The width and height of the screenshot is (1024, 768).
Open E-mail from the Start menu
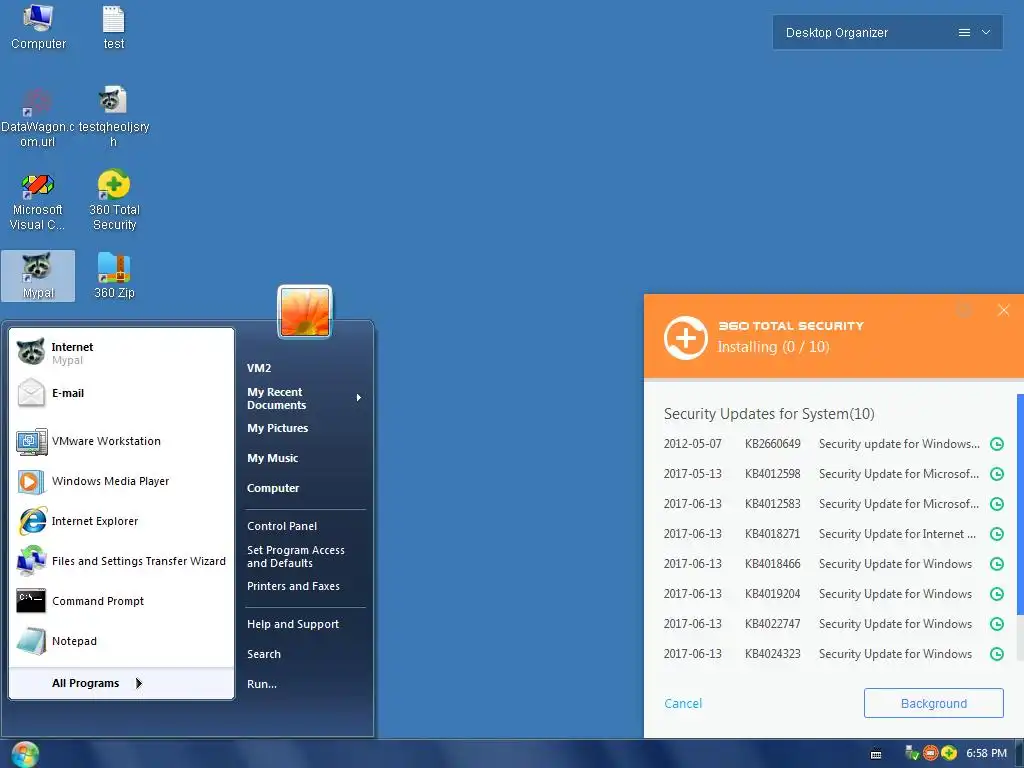[121, 393]
